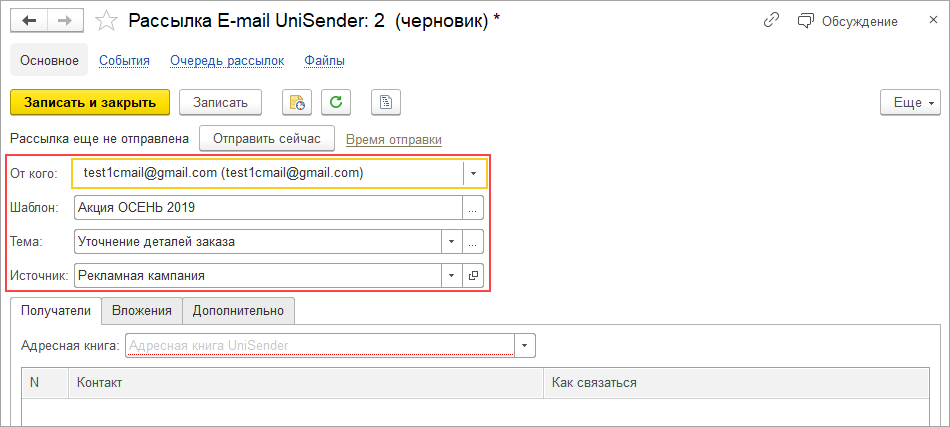
Task: Click into the Адресная книга UniSender field
Action: 320,346
